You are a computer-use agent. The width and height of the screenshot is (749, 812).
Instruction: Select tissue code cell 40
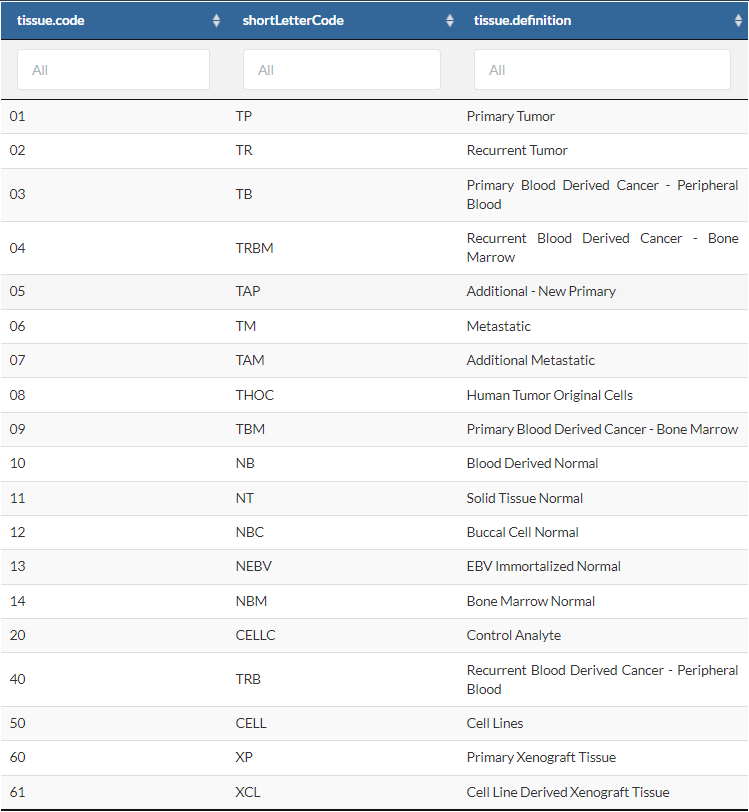coord(17,679)
